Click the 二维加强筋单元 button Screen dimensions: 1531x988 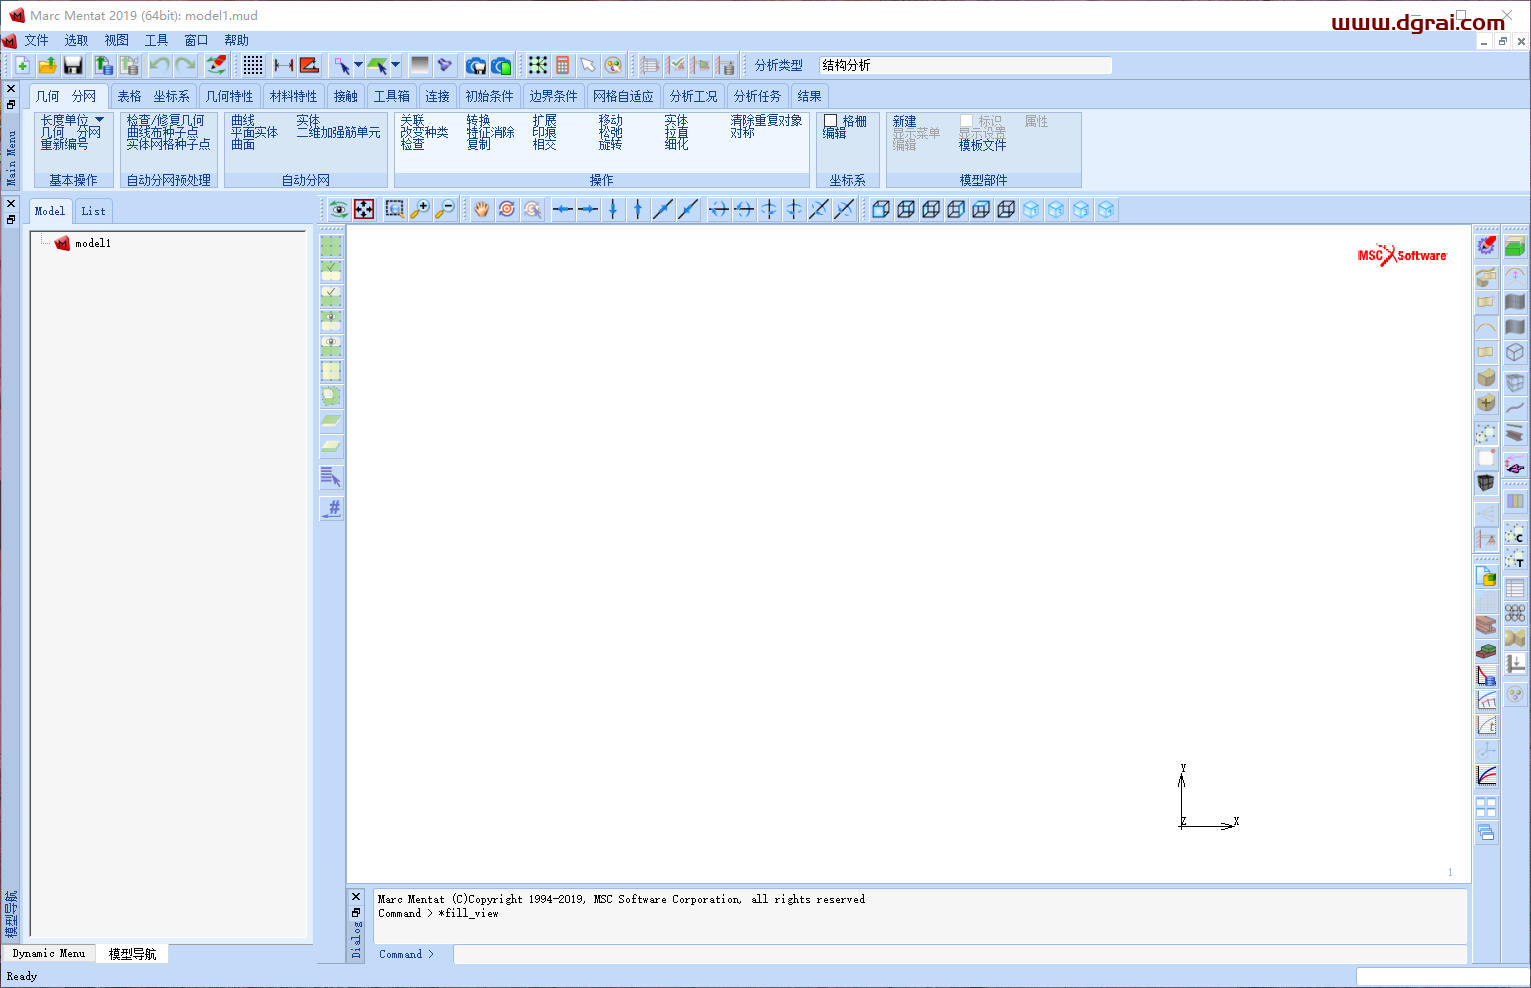click(338, 132)
